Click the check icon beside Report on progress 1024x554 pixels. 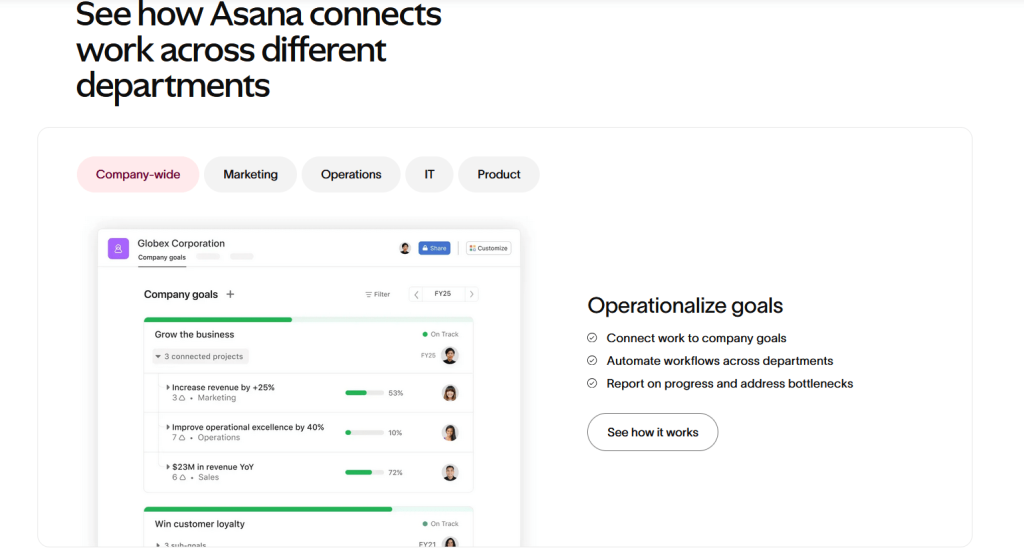pos(592,384)
